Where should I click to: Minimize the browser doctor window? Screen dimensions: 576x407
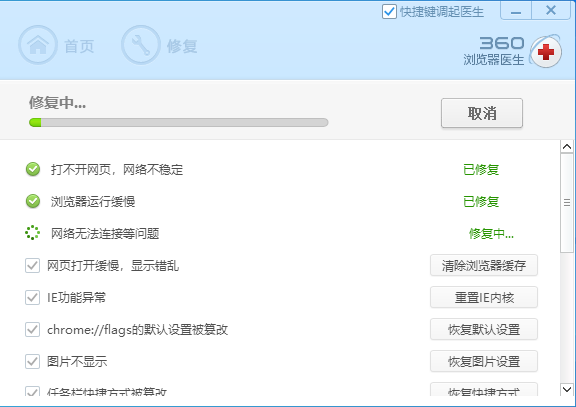(516, 11)
